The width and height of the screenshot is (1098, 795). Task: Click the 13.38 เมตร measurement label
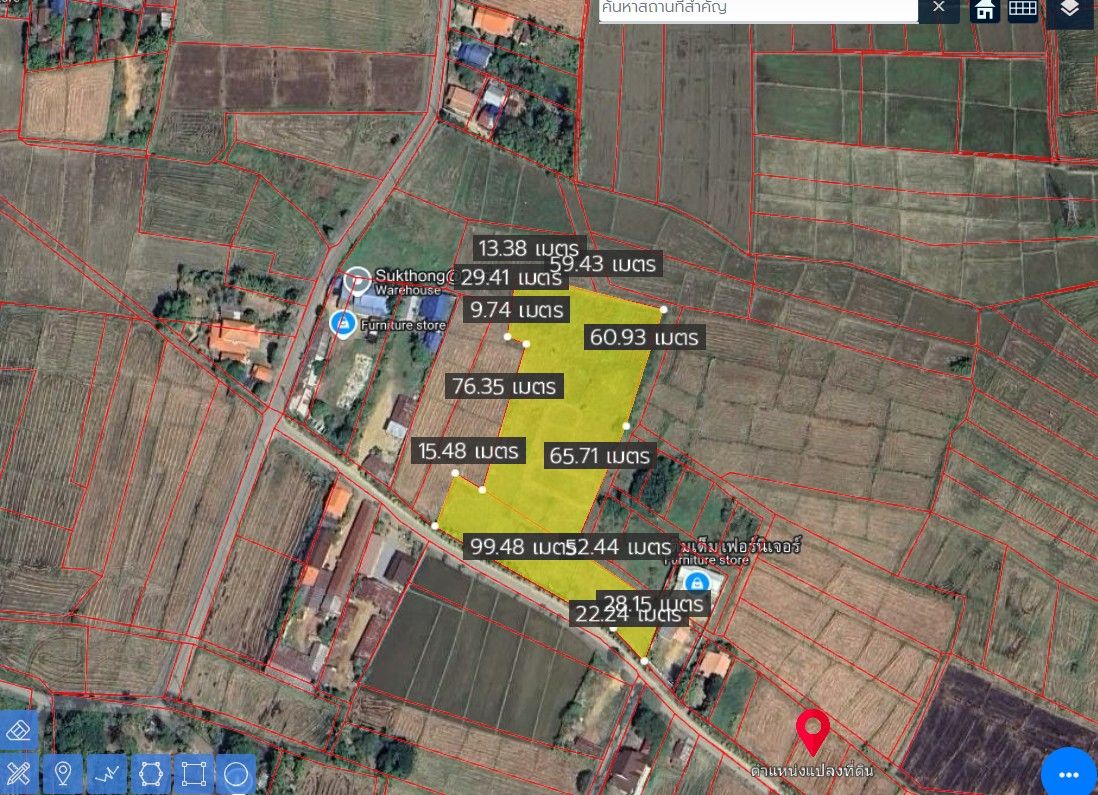tap(529, 249)
